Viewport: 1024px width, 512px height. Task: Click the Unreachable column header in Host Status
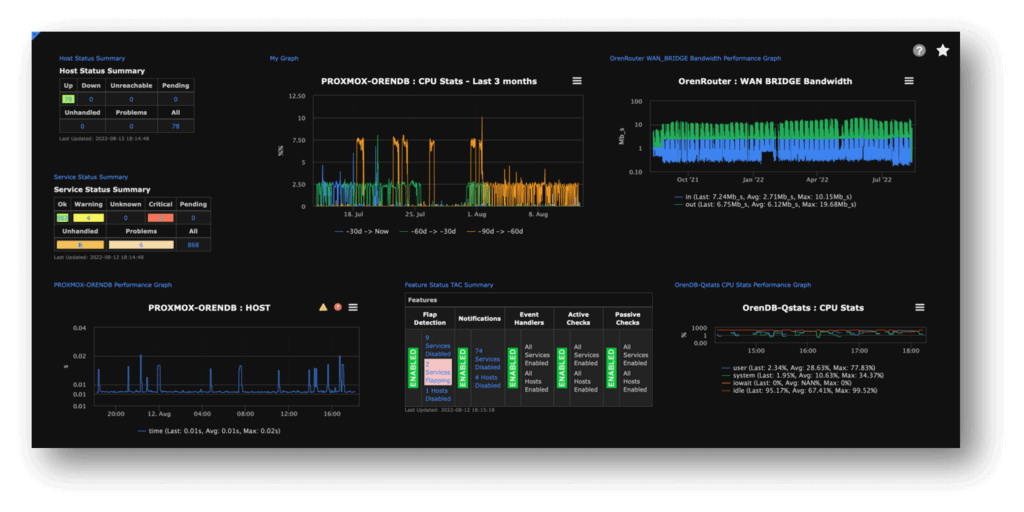pyautogui.click(x=131, y=86)
